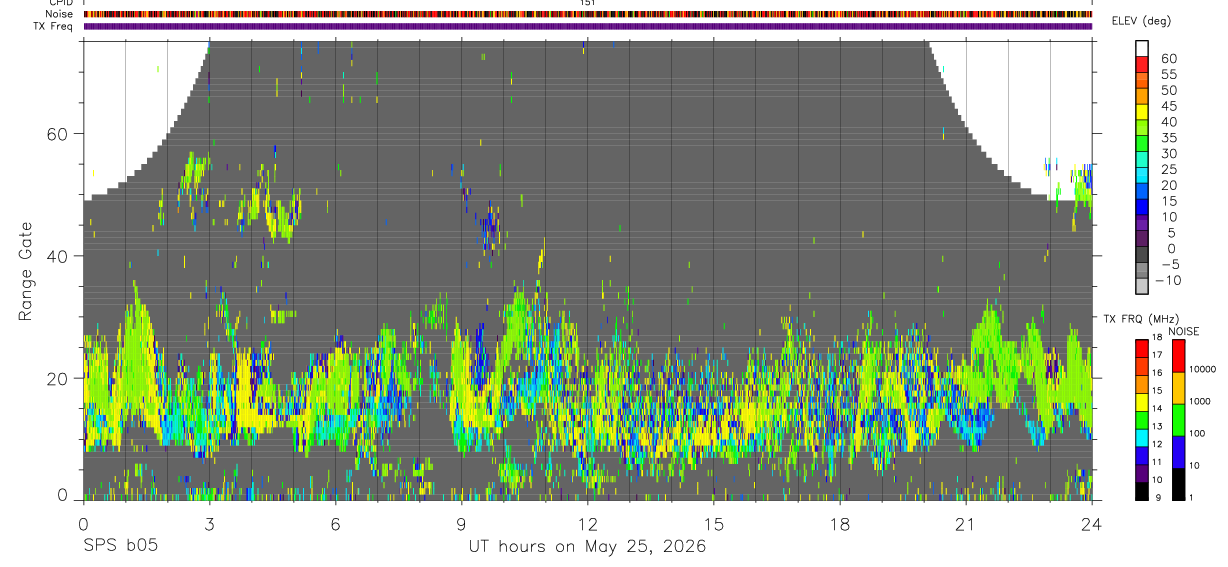The height and width of the screenshot is (567, 1228).
Task: Click the Noise strip at top of plot
Action: tap(588, 14)
